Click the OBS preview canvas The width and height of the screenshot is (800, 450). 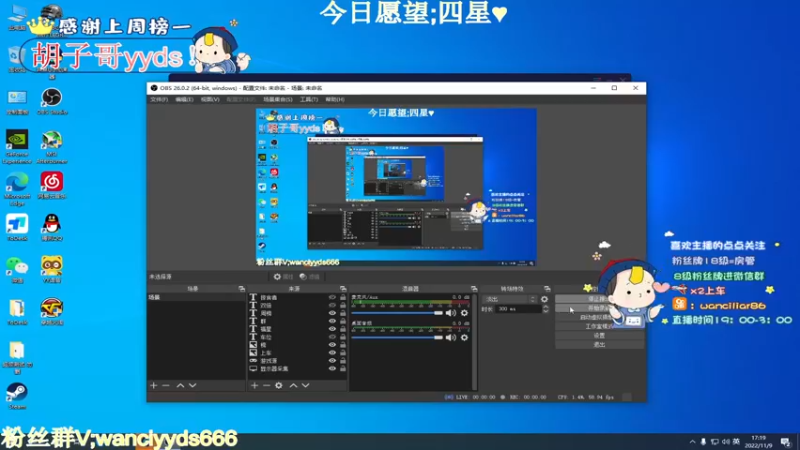(x=396, y=187)
